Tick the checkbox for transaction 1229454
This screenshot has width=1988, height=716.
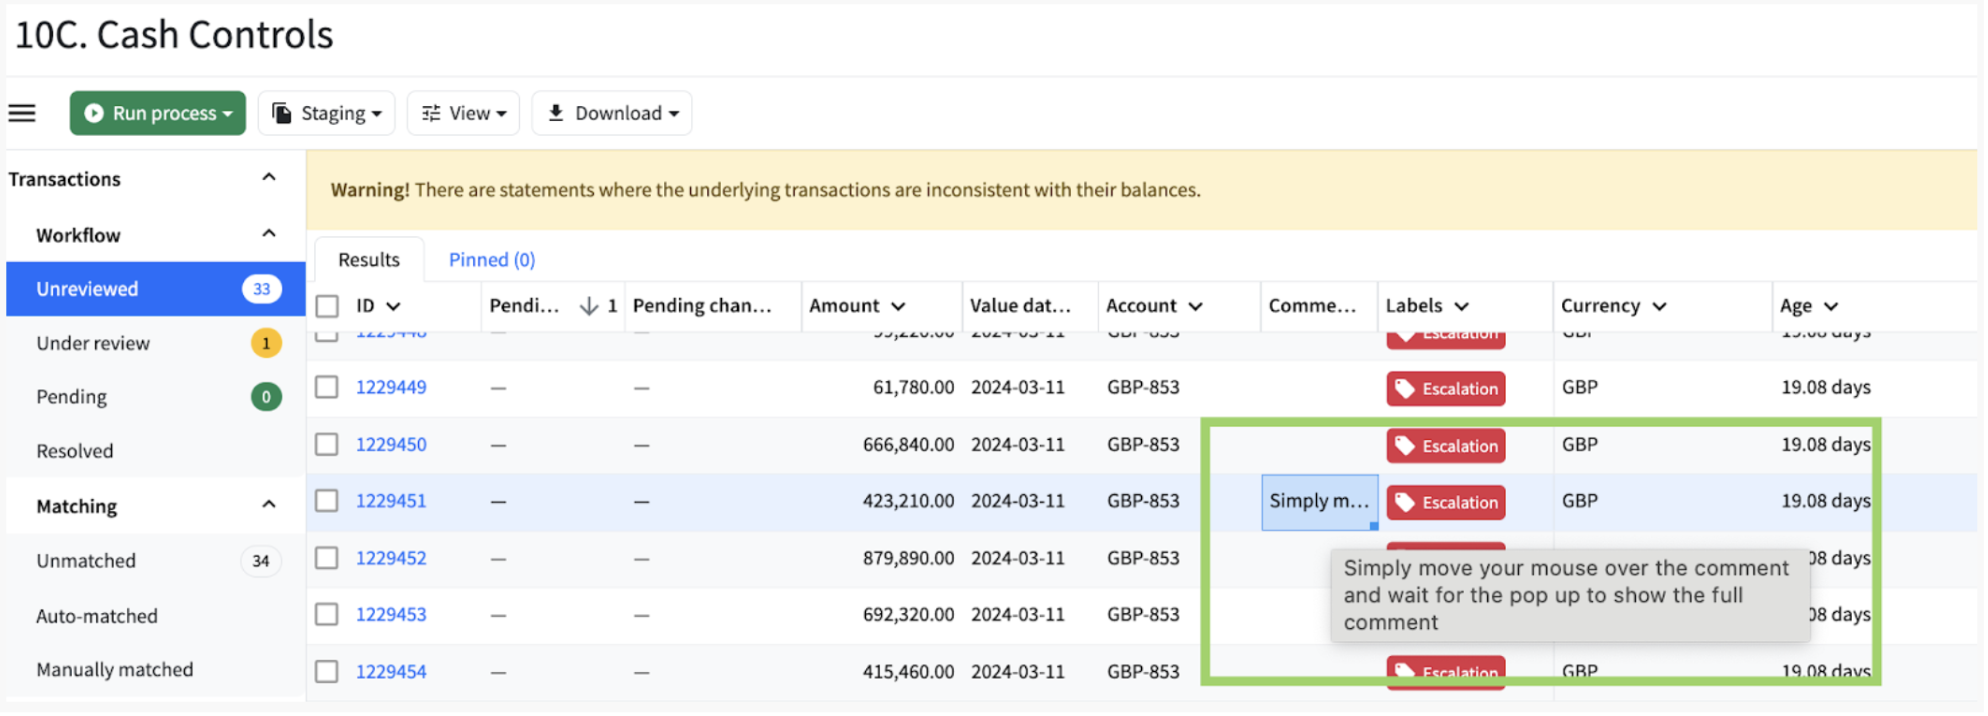pyautogui.click(x=327, y=671)
